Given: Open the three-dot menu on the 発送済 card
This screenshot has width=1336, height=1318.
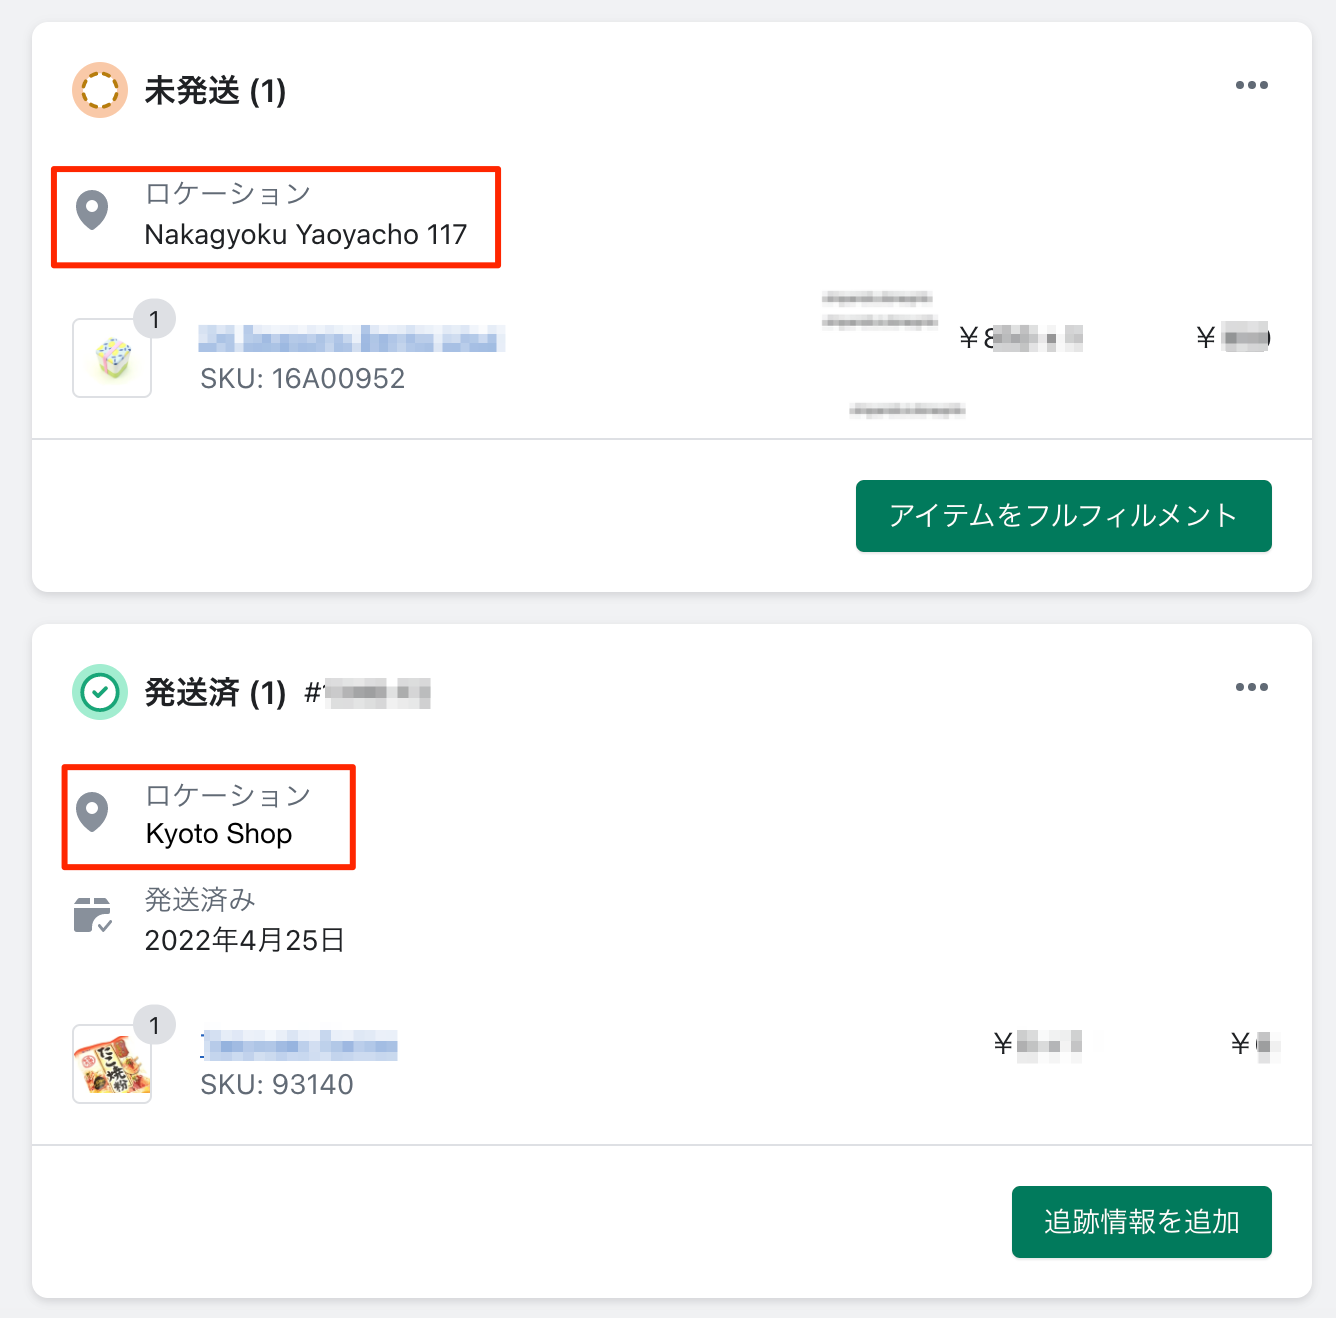Looking at the screenshot, I should coord(1251,688).
